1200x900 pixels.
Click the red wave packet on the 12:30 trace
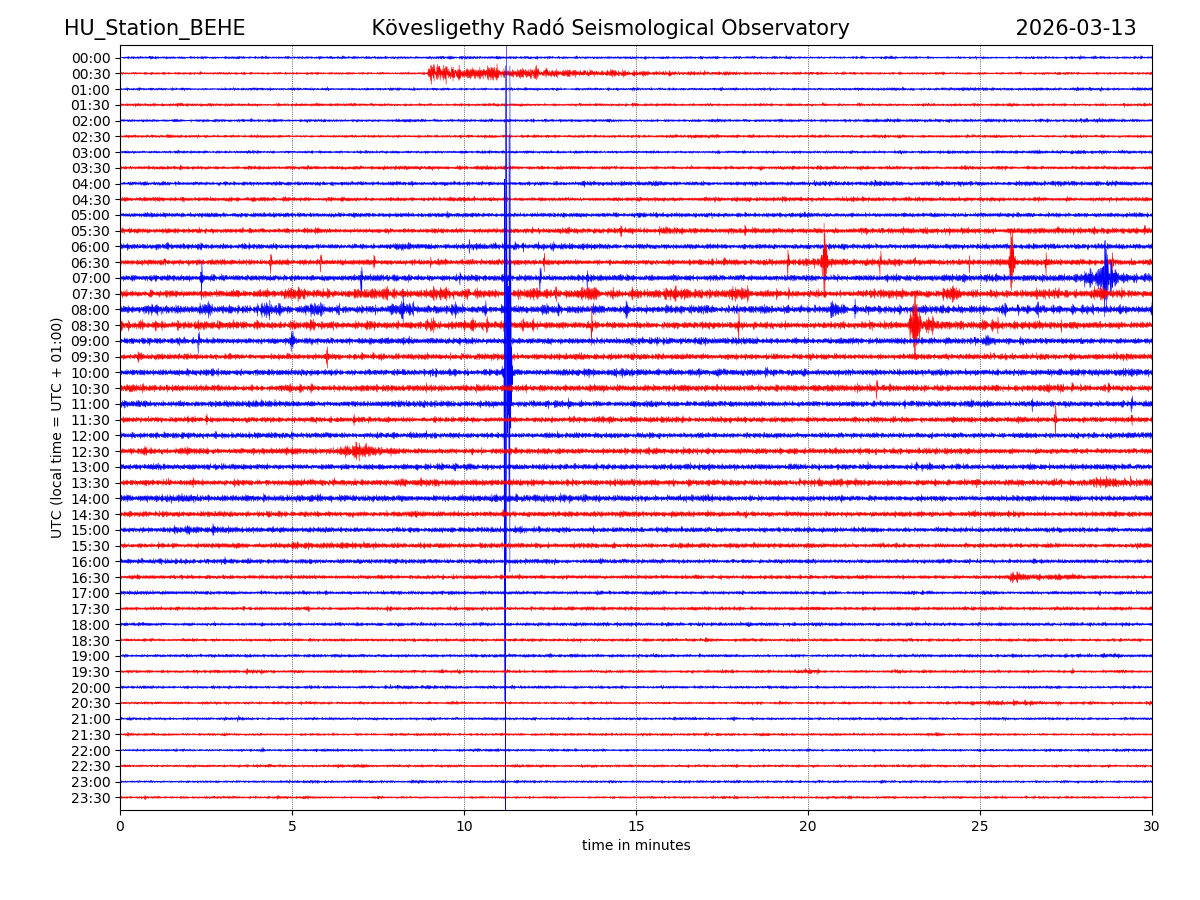(x=359, y=451)
